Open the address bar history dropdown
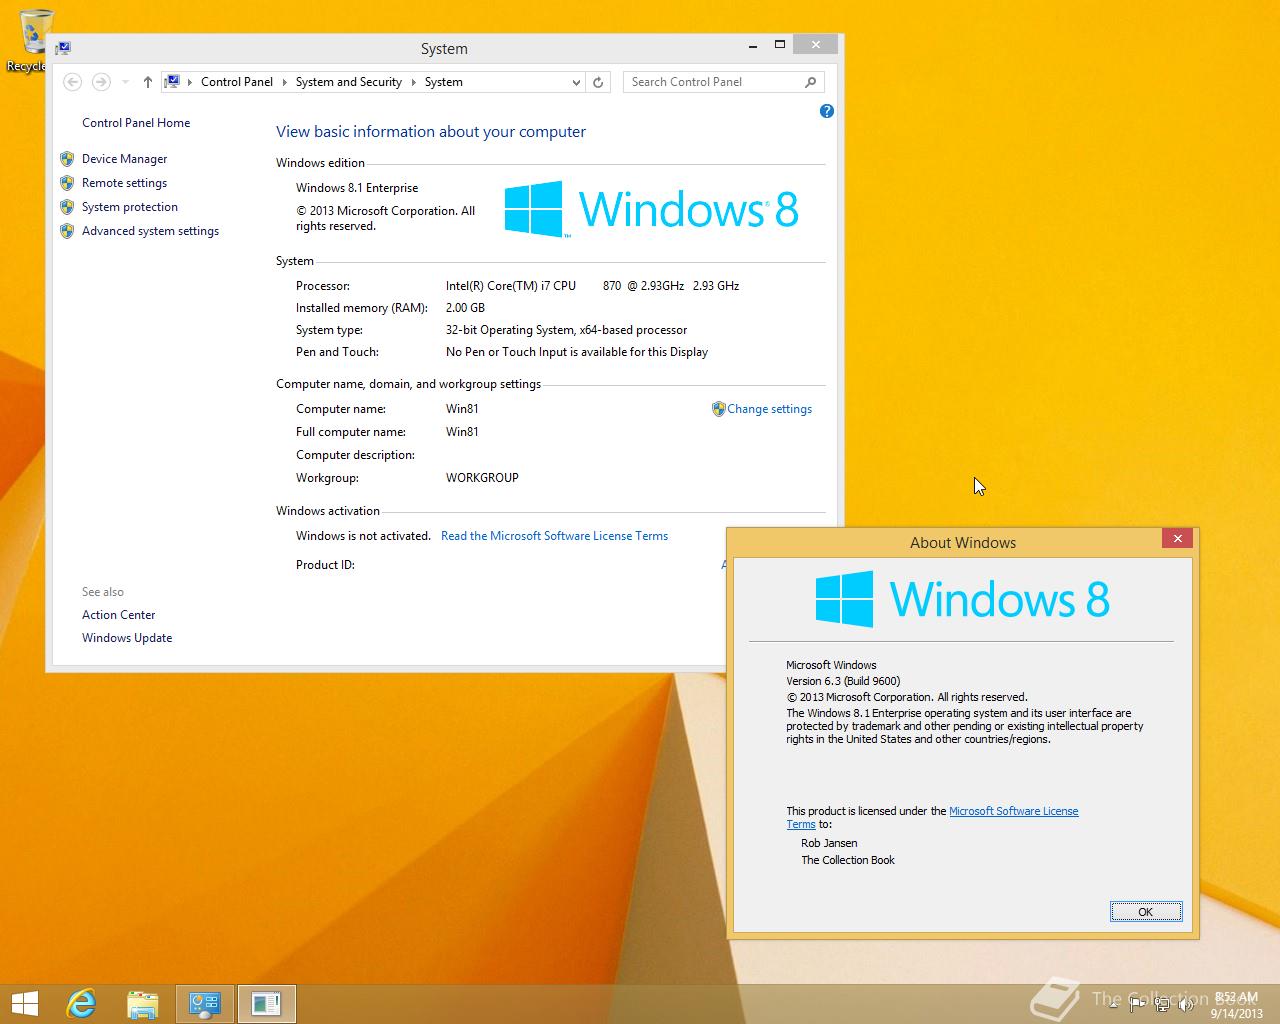The image size is (1280, 1024). point(576,82)
